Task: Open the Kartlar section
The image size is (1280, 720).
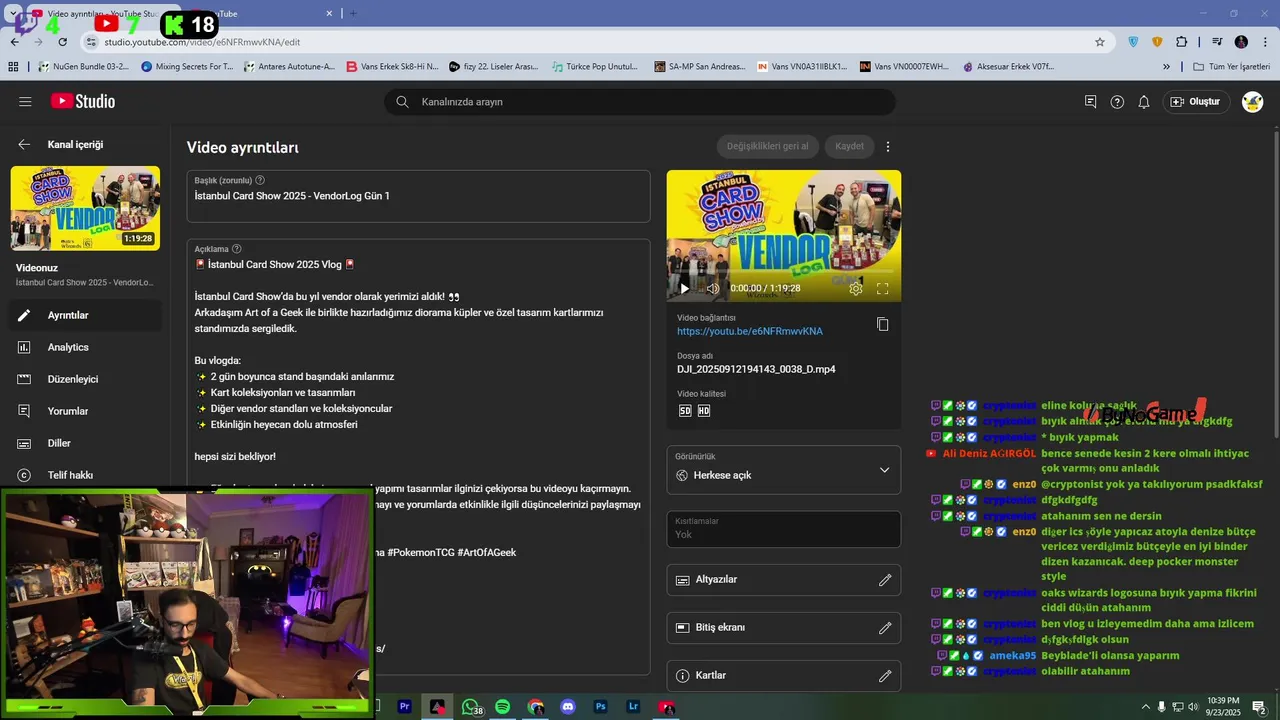Action: pyautogui.click(x=784, y=676)
